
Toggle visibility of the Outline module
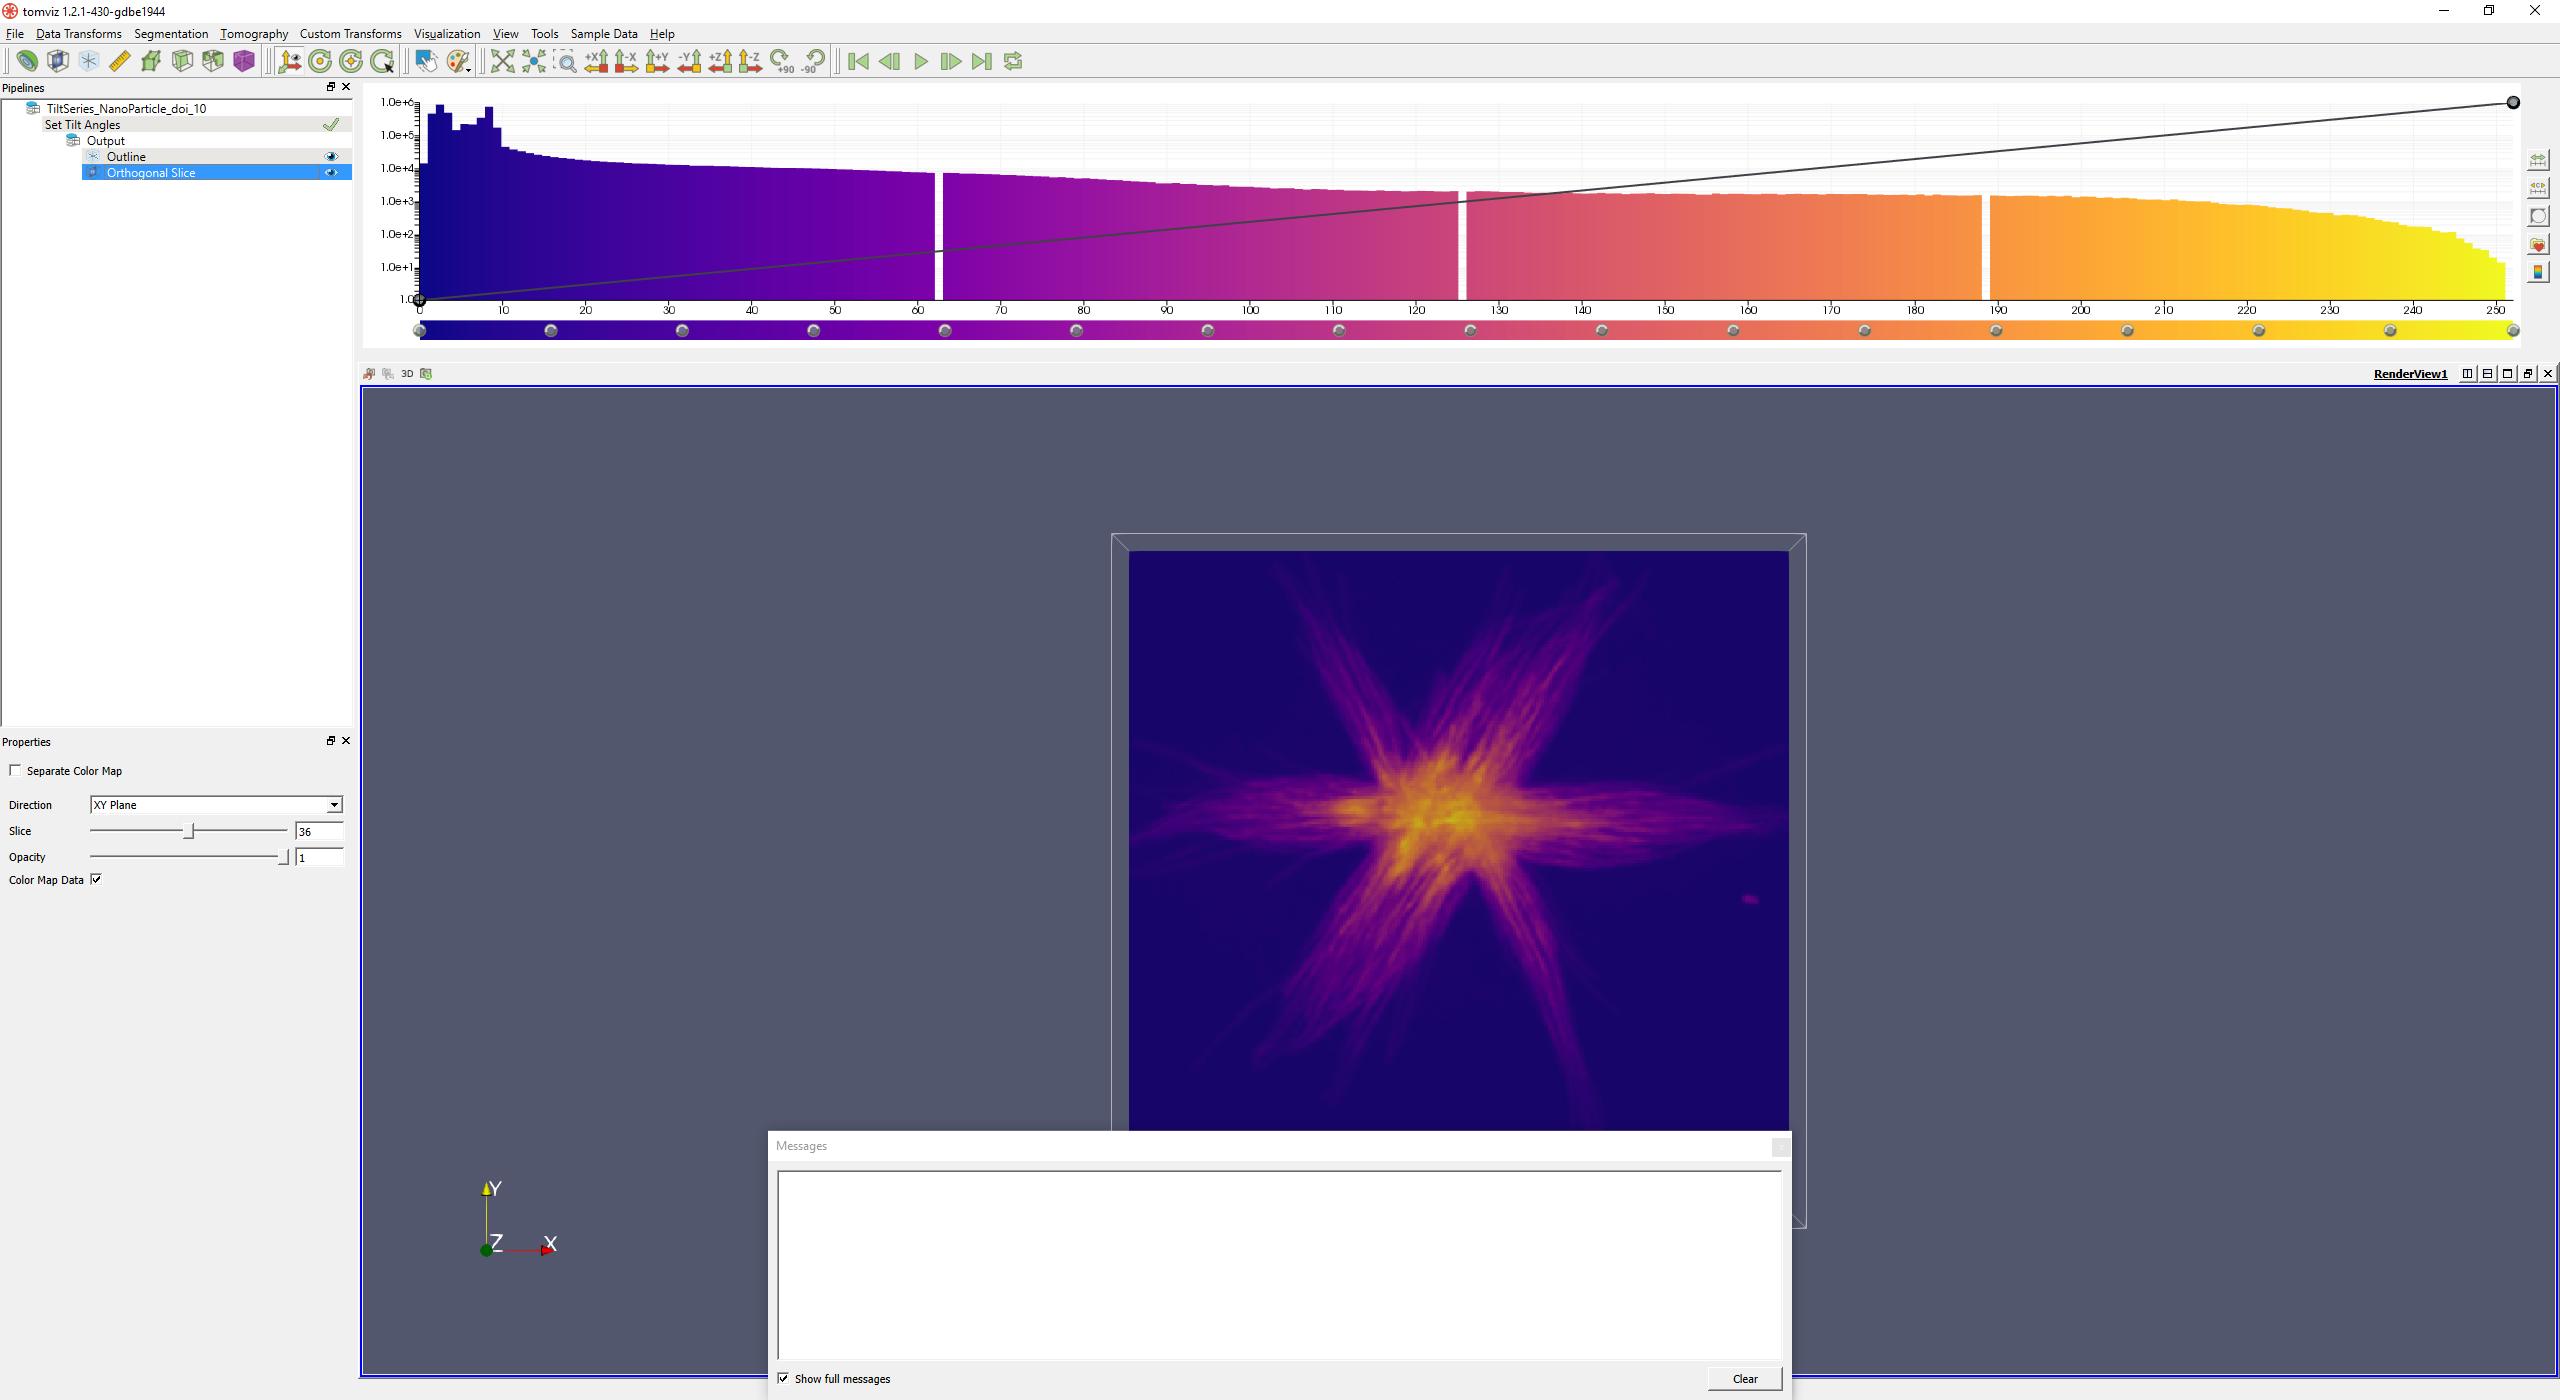click(x=331, y=156)
